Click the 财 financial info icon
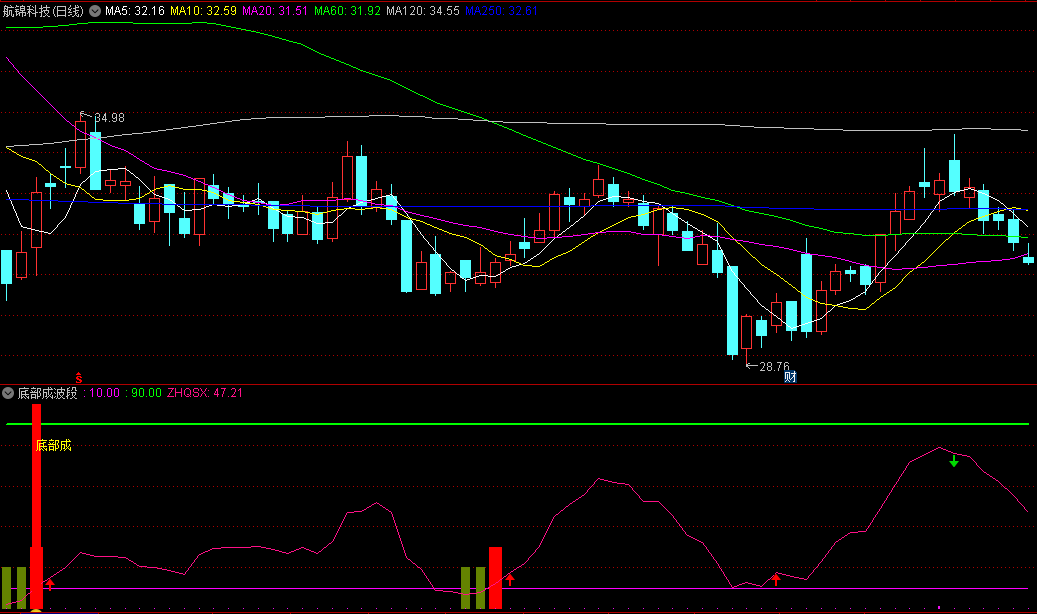Screen dimensions: 1037x614 (x=790, y=377)
